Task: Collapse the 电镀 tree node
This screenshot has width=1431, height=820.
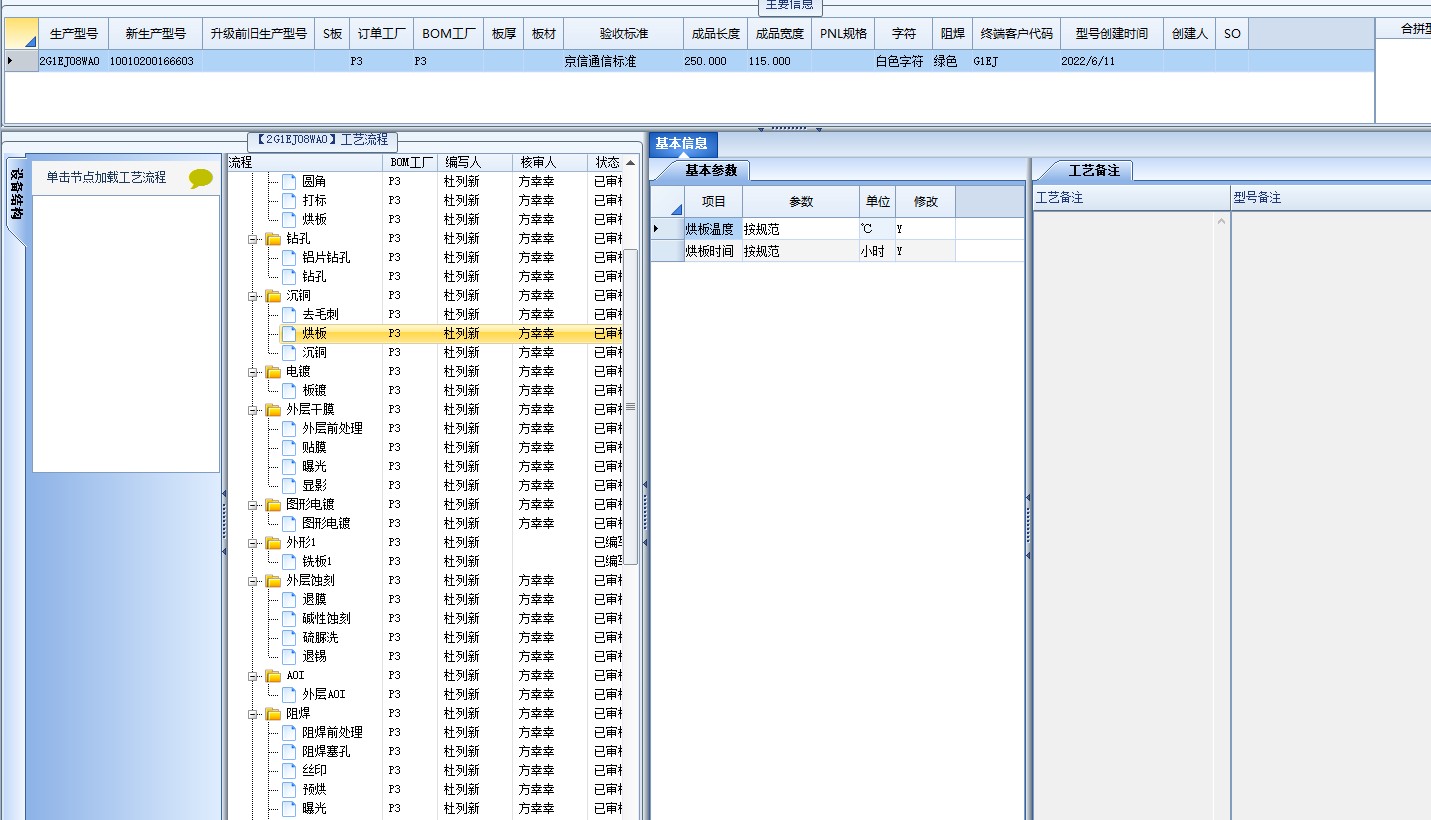Action: [x=254, y=372]
